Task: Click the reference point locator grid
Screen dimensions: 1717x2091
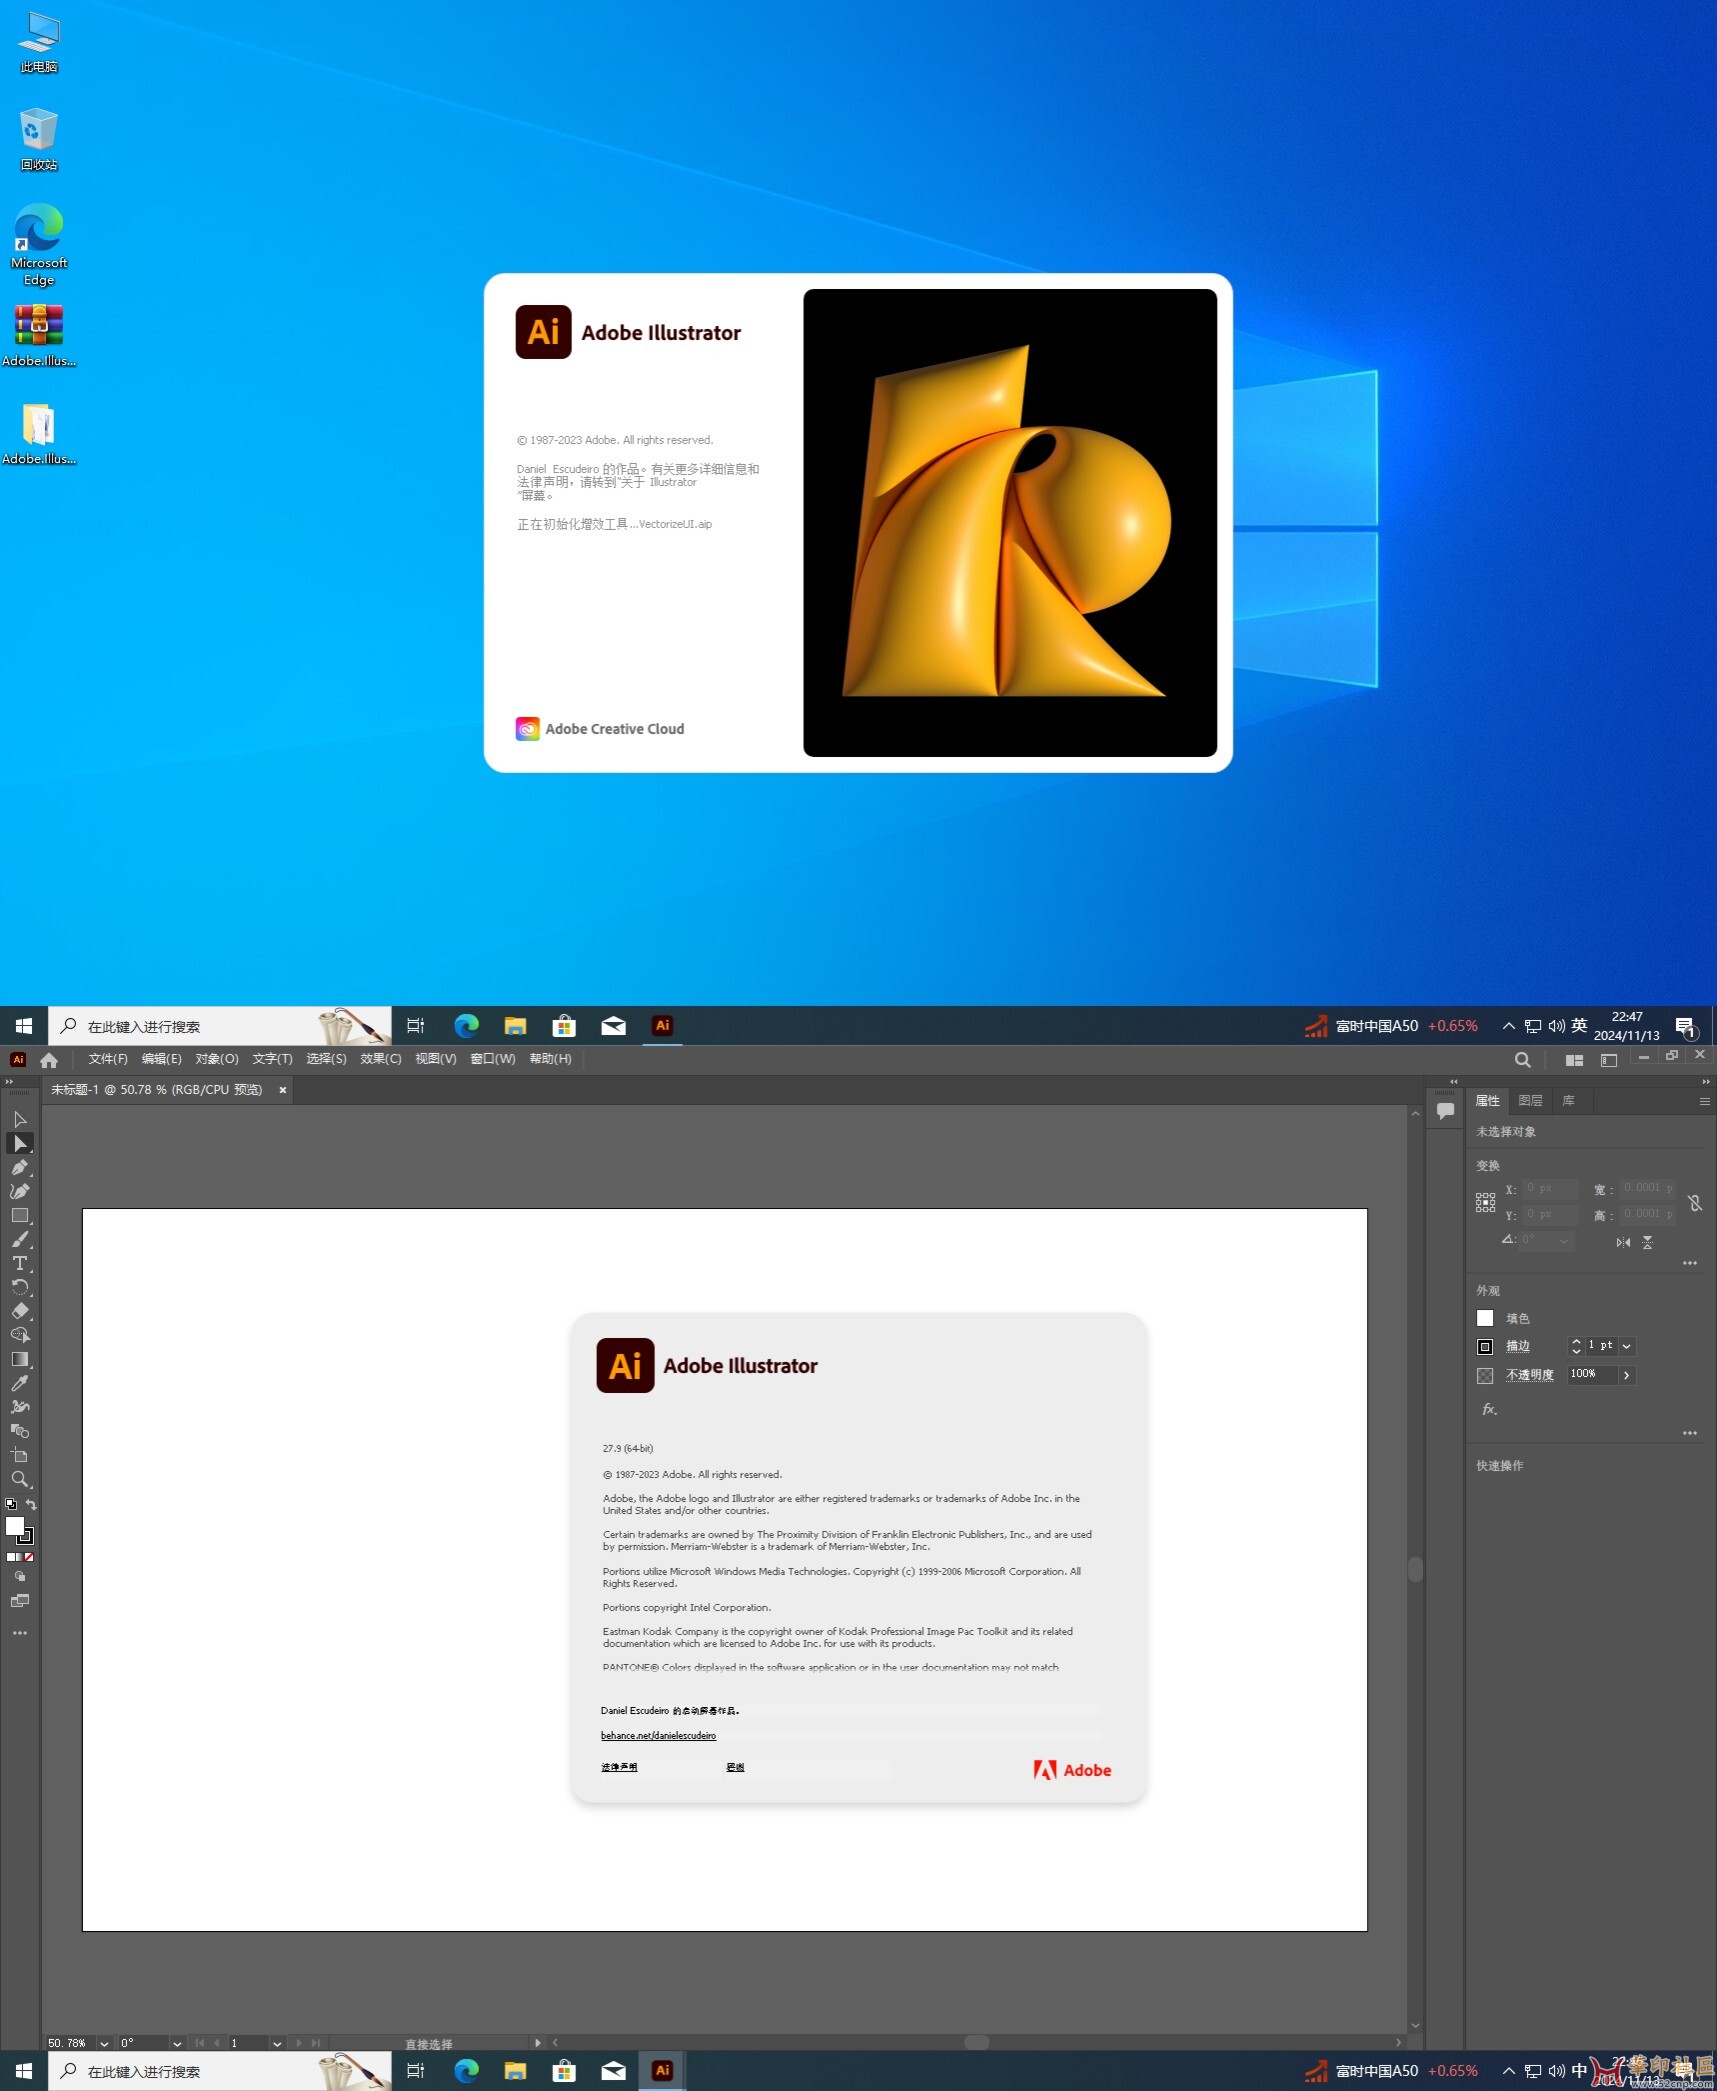Action: 1486,1202
